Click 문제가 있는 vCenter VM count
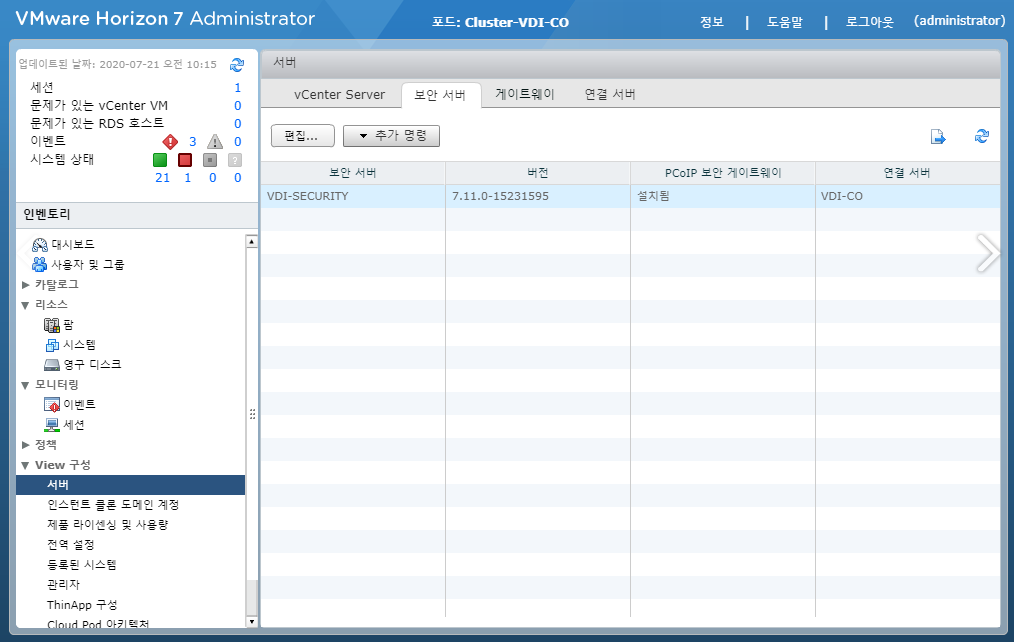Screen dimensions: 1014x642 (237, 105)
